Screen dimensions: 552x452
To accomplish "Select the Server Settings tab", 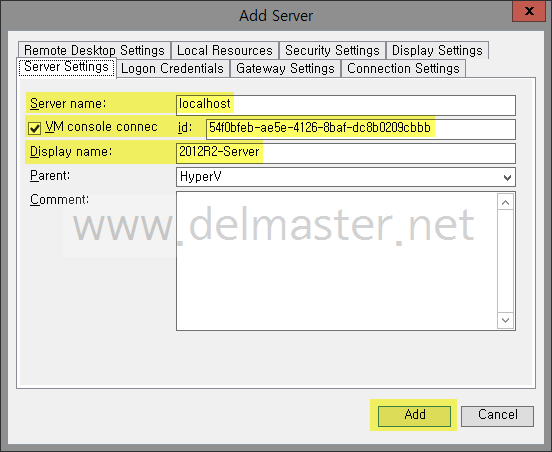I will tap(67, 67).
